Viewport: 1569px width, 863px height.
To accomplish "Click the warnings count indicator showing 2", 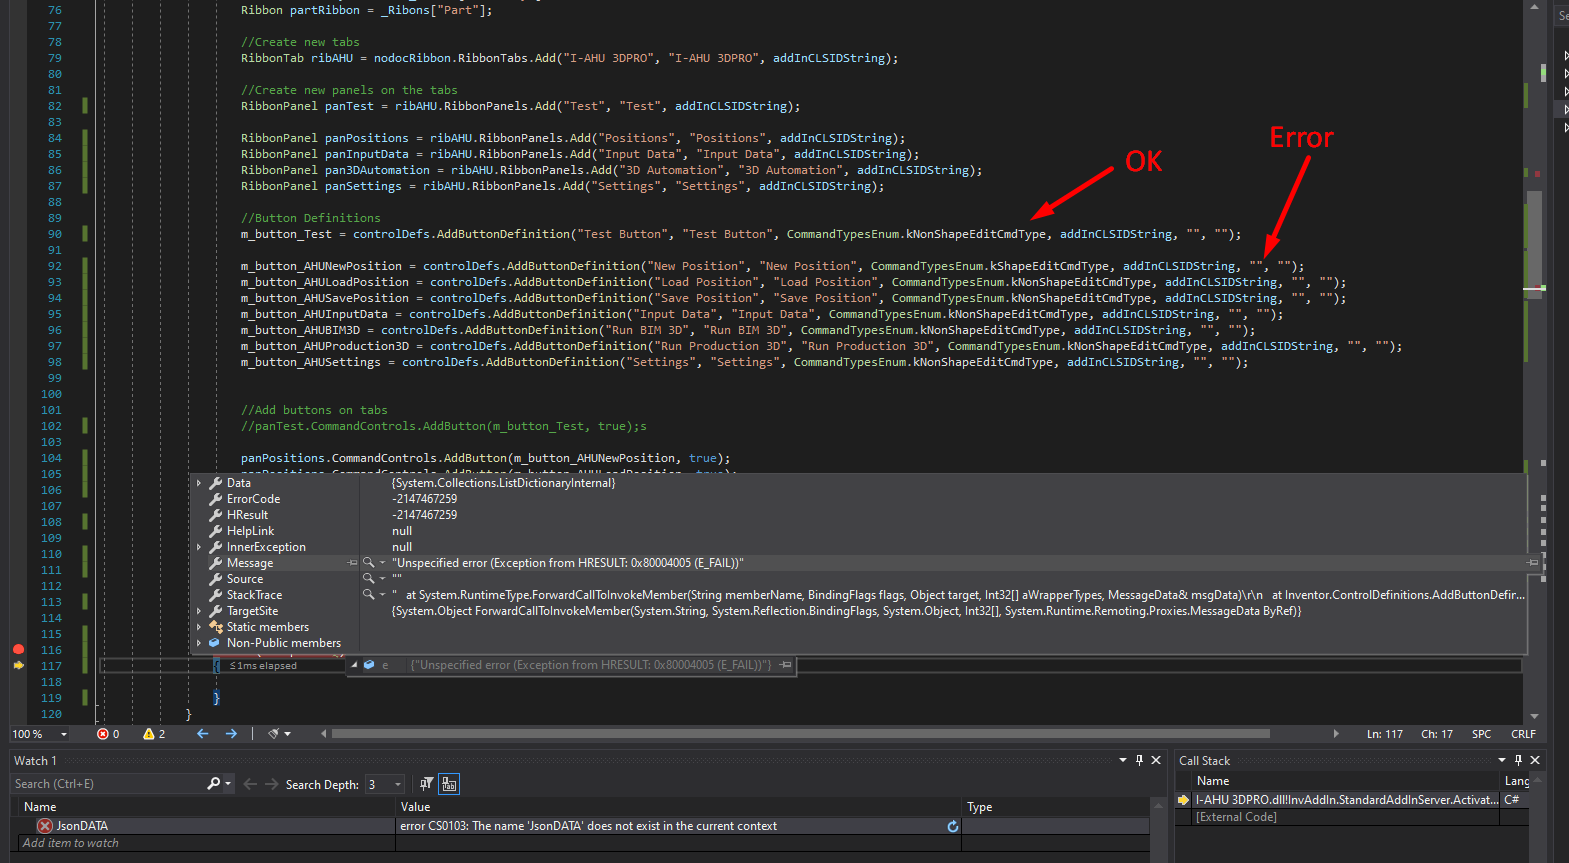I will 154,734.
